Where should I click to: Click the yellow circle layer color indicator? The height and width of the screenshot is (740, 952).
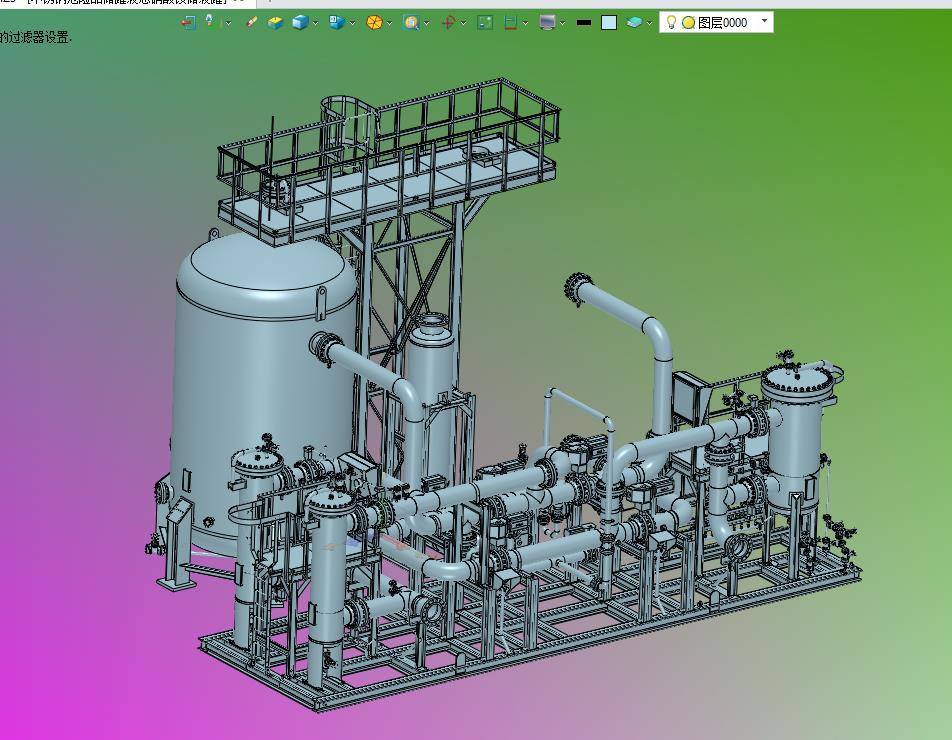[688, 23]
